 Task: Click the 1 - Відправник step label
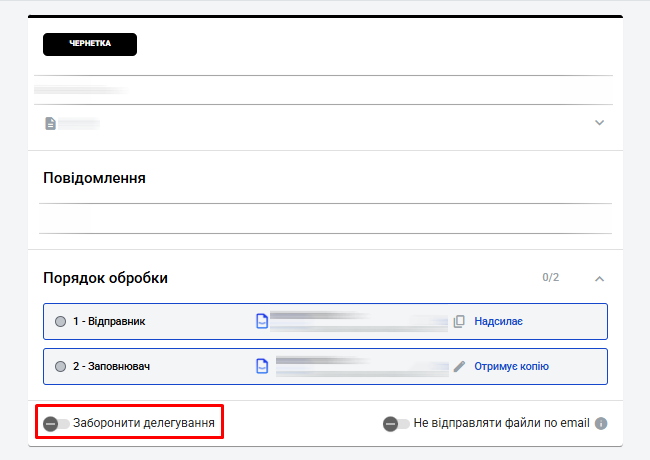tap(109, 321)
